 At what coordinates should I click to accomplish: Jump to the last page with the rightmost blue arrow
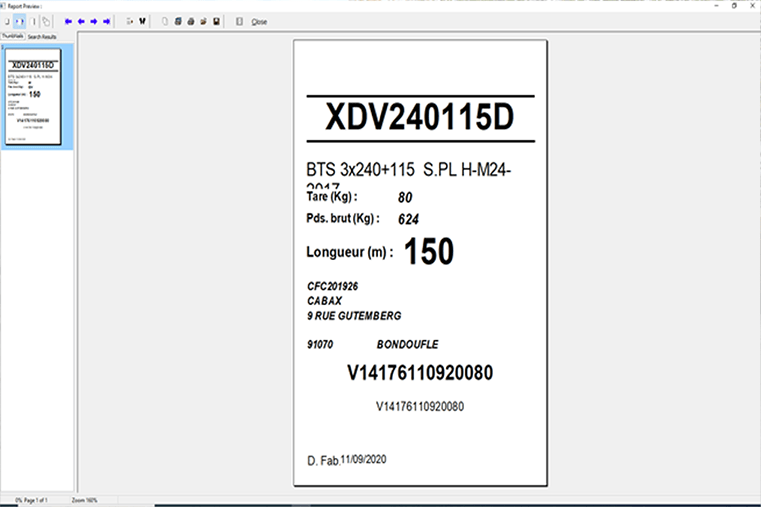click(106, 21)
